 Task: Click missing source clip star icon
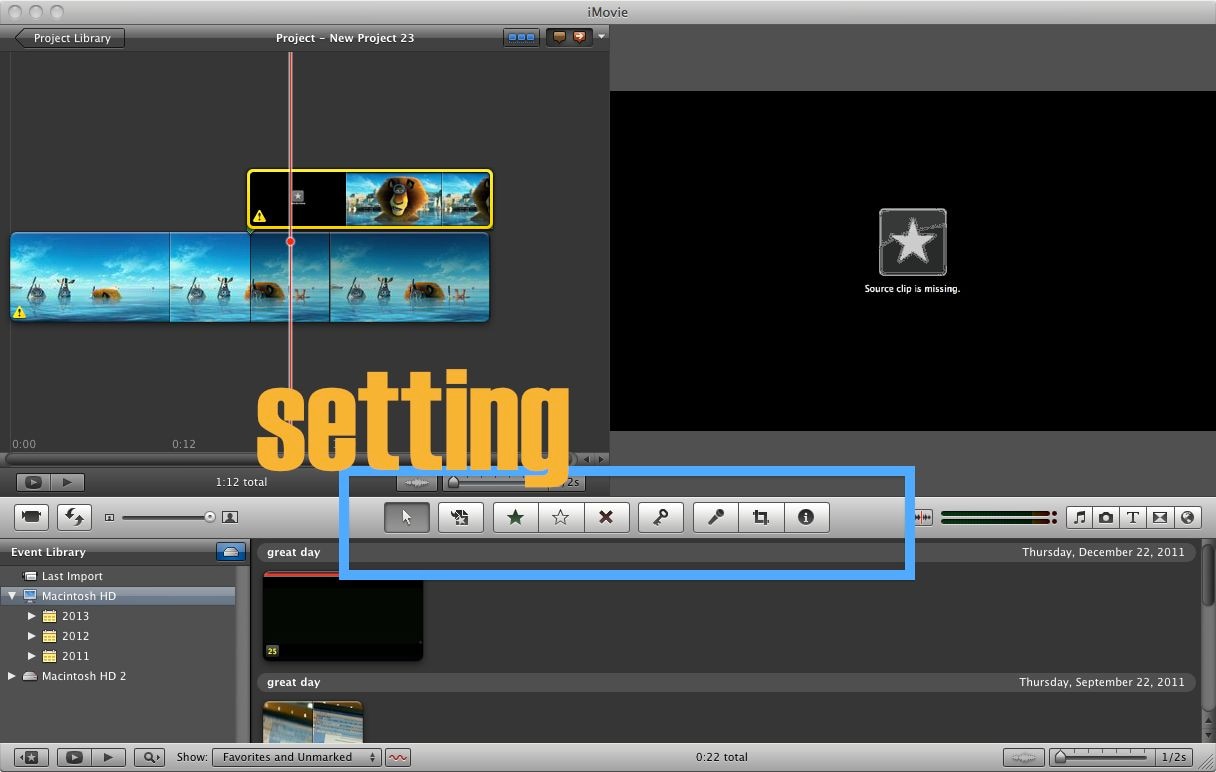point(912,242)
